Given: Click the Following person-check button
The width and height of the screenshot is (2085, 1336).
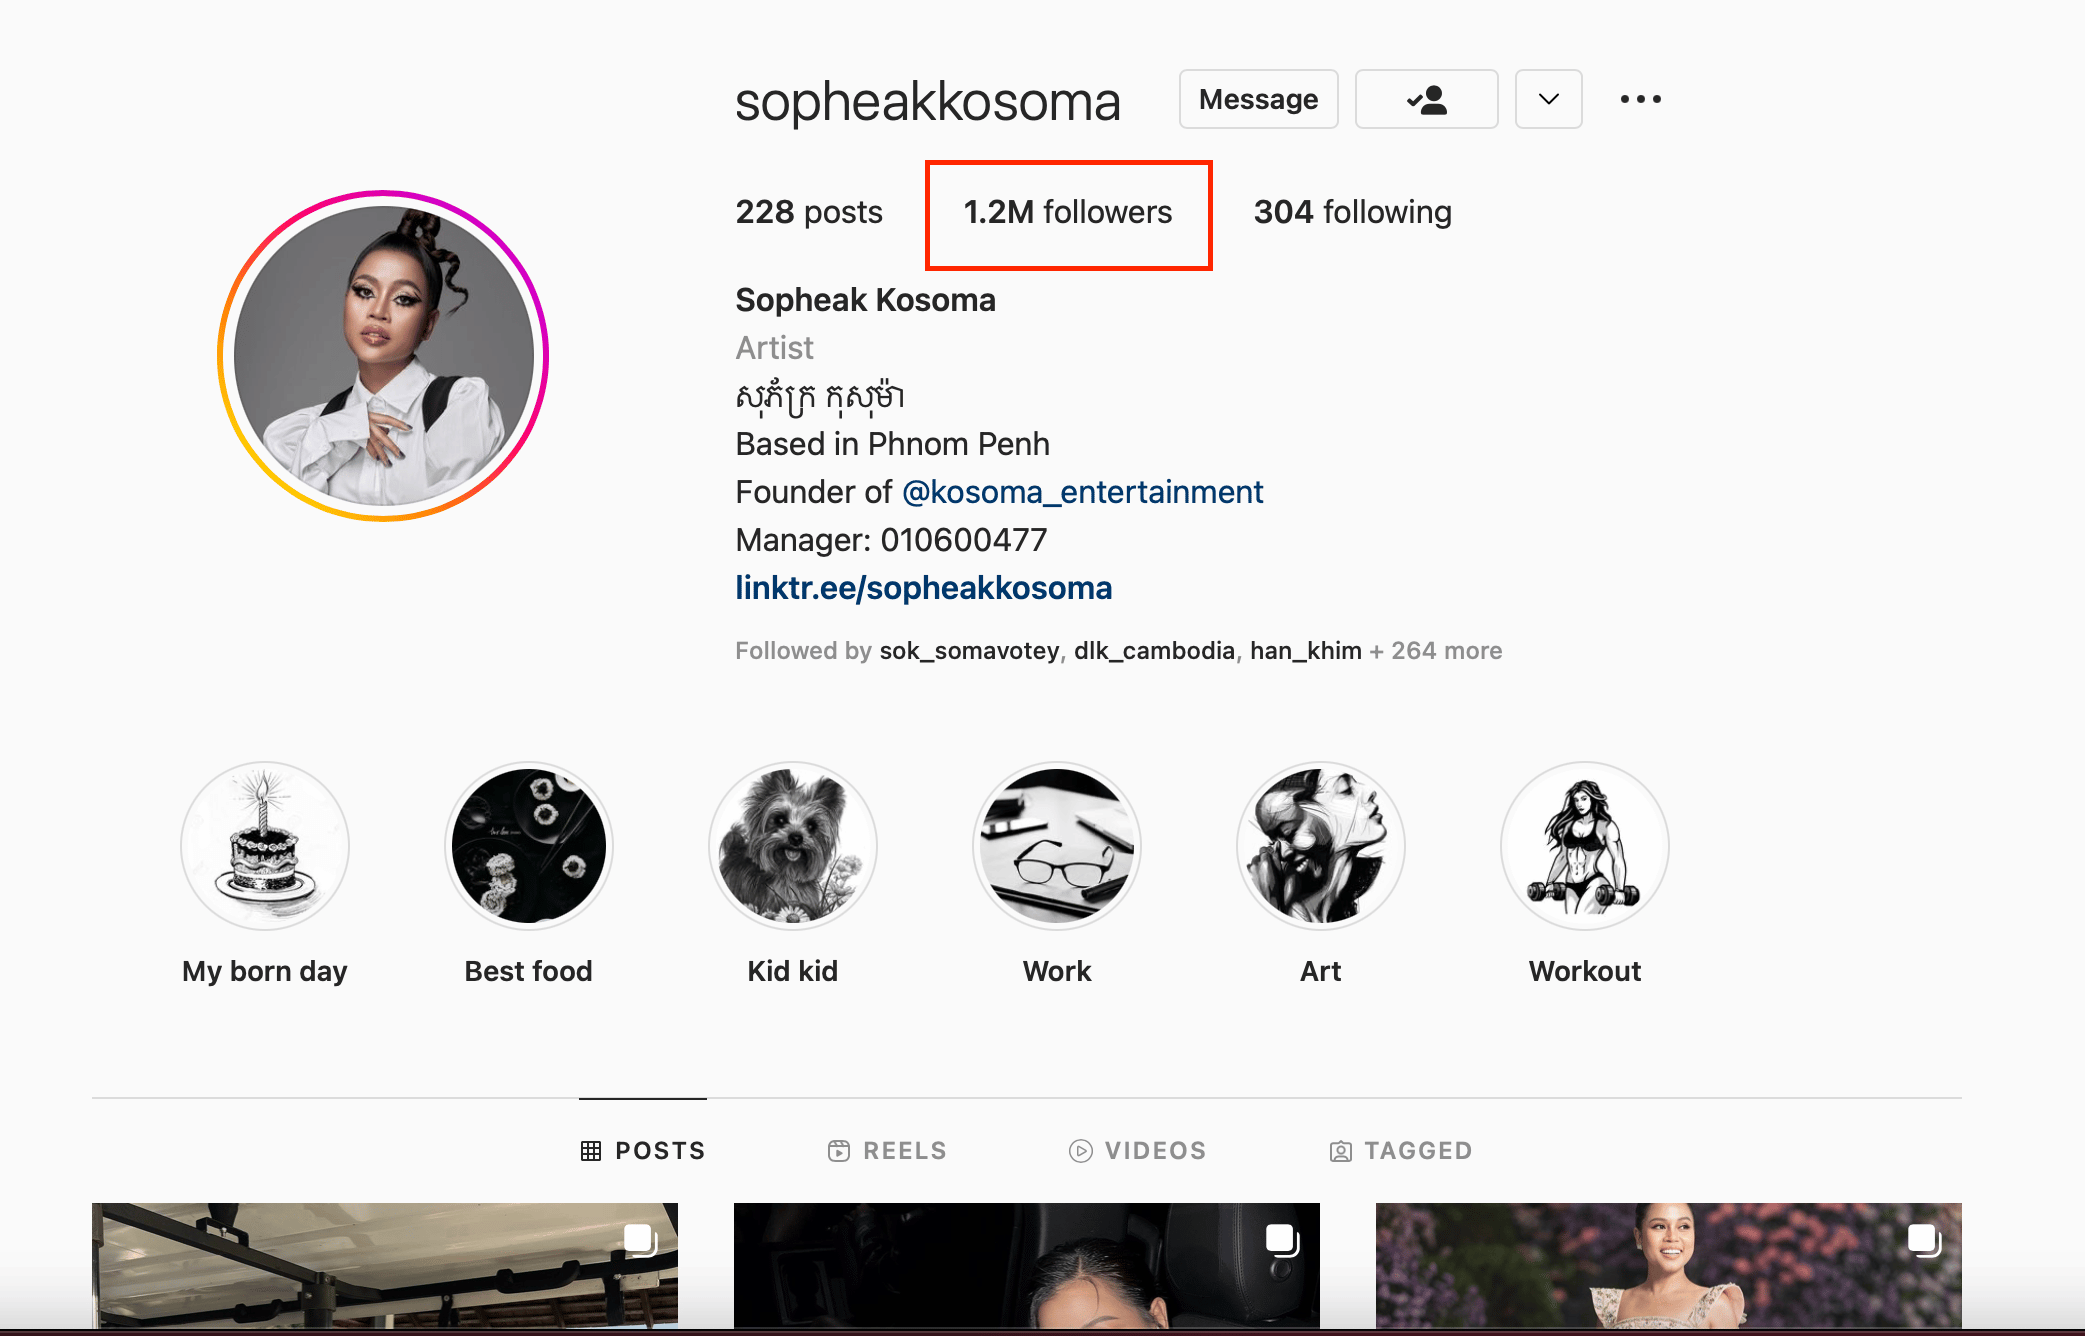Looking at the screenshot, I should tap(1426, 99).
